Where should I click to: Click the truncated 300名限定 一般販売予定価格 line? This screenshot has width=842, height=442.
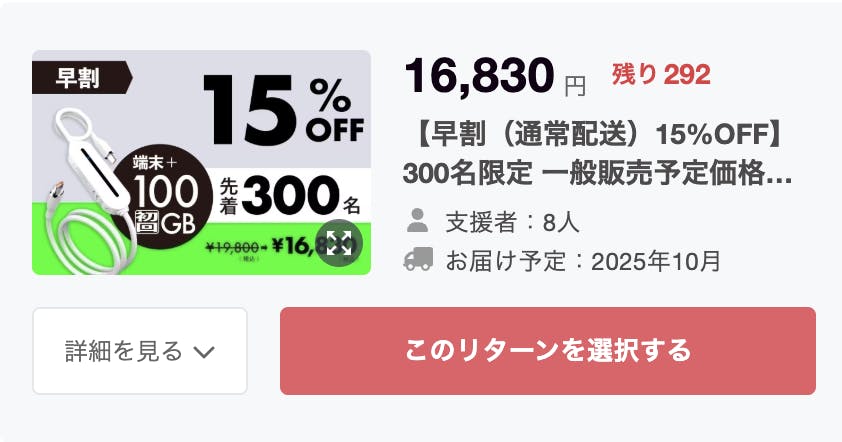click(584, 172)
